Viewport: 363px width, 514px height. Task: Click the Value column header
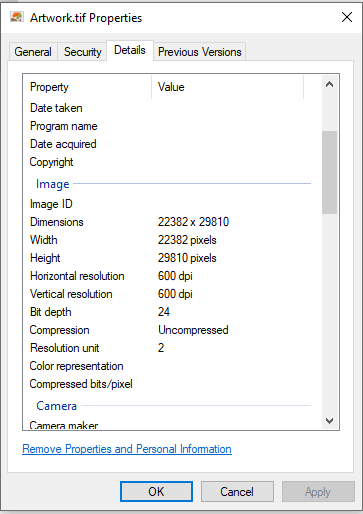tap(228, 87)
